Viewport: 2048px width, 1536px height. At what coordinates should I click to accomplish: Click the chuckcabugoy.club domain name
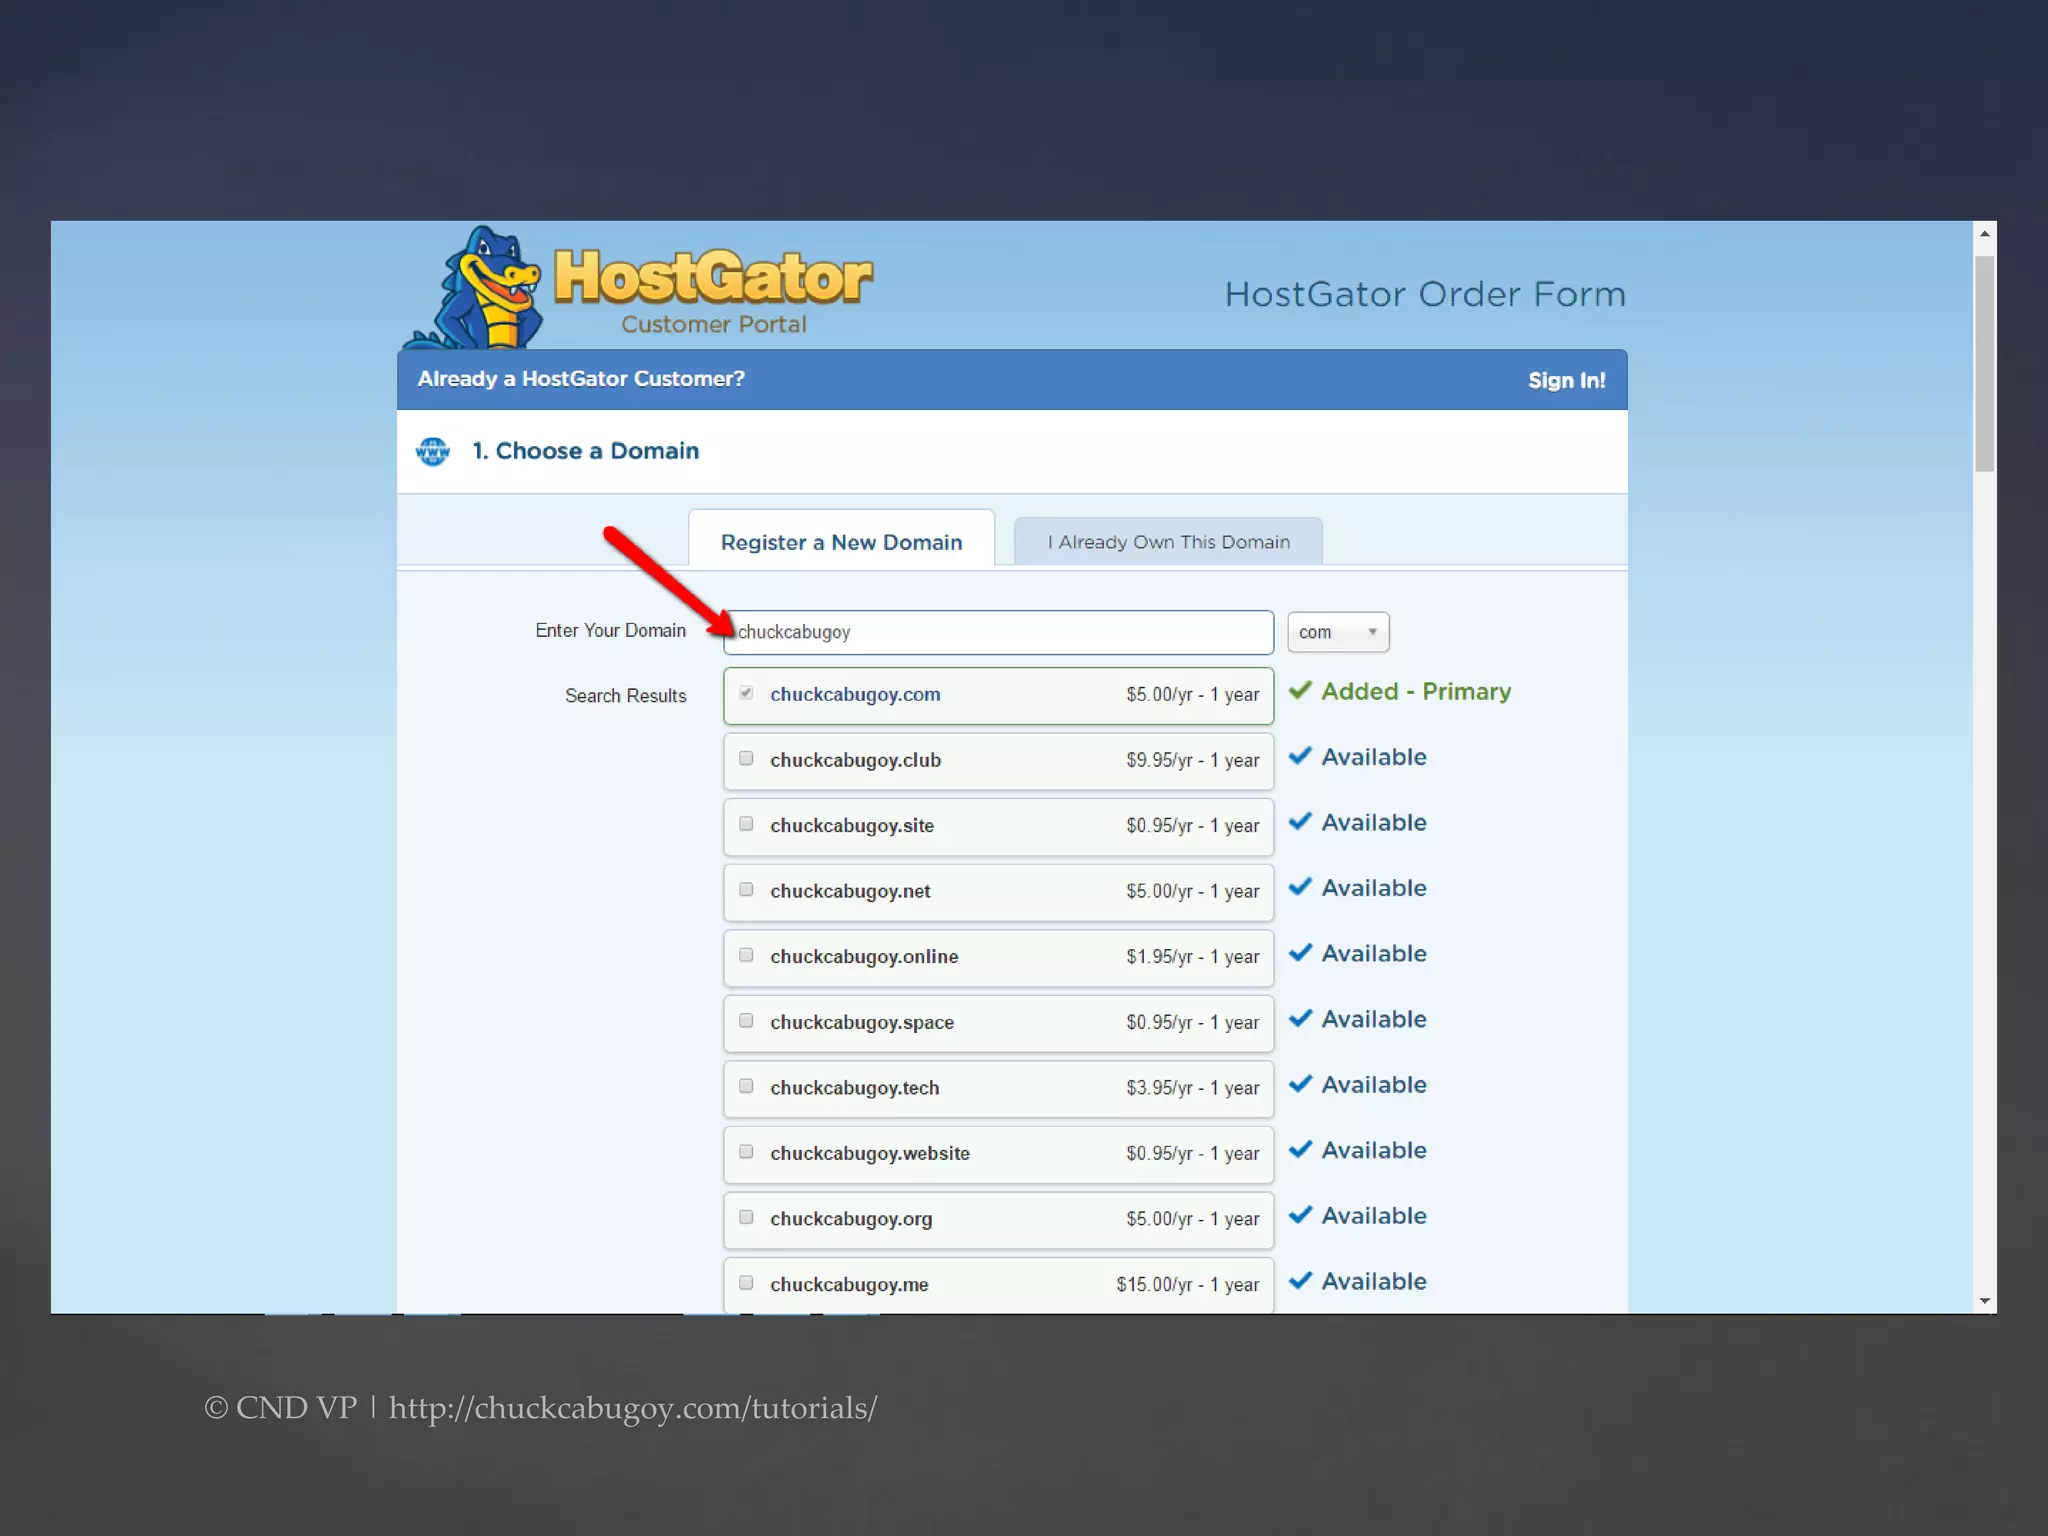(855, 760)
